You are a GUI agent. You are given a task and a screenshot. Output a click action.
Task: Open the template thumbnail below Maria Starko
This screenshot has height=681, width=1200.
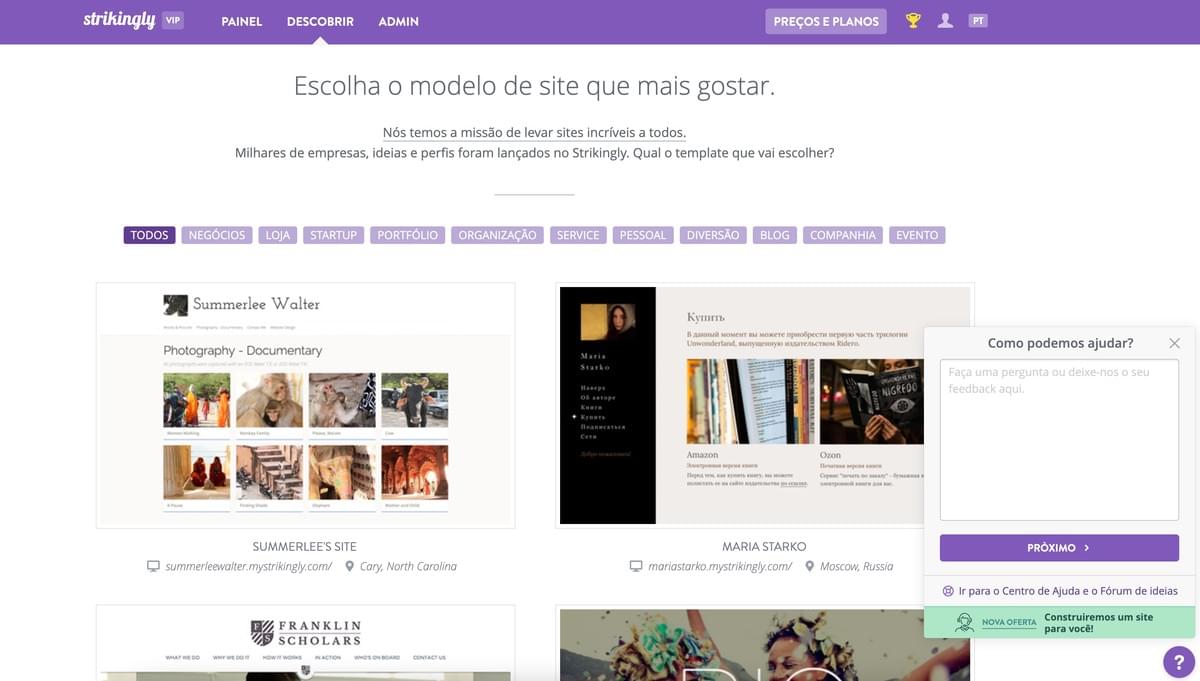click(765, 642)
